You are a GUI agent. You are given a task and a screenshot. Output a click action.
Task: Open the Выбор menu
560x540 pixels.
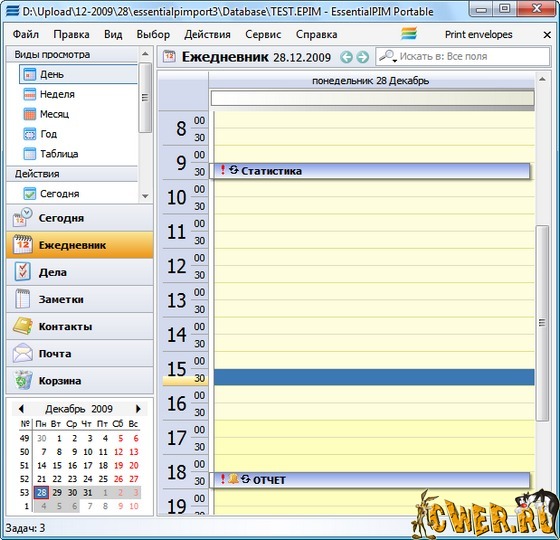point(153,34)
